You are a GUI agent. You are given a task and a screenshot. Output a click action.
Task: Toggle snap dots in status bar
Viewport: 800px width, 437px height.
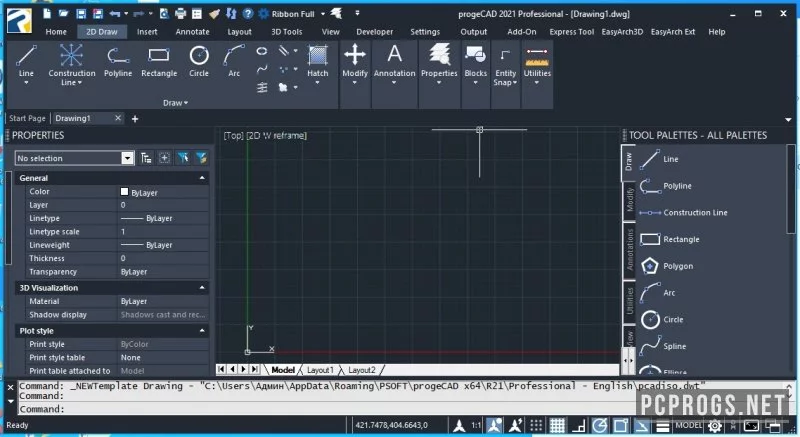(536, 425)
